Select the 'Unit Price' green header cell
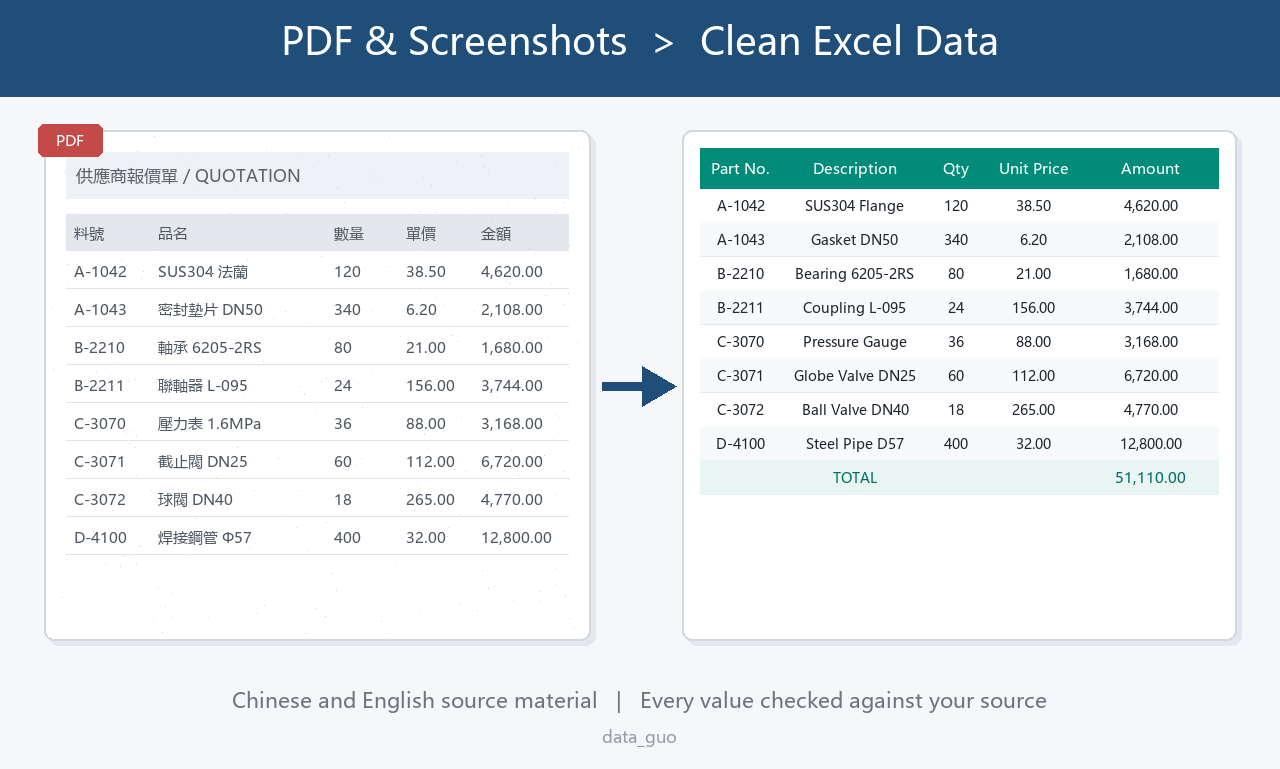Image resolution: width=1280 pixels, height=769 pixels. 1034,169
